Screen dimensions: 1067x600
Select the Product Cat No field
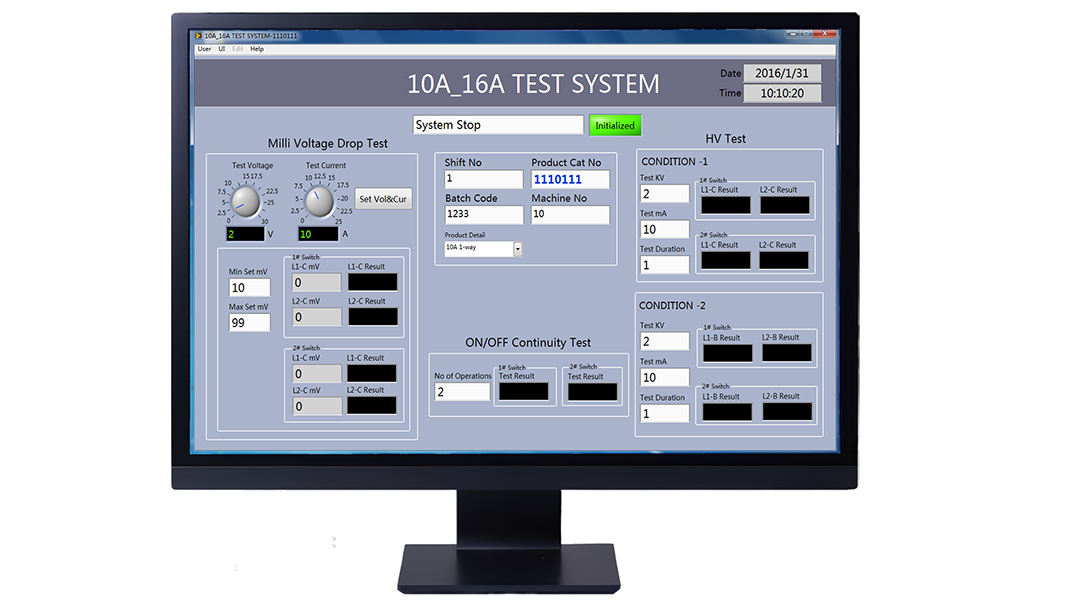click(x=570, y=179)
